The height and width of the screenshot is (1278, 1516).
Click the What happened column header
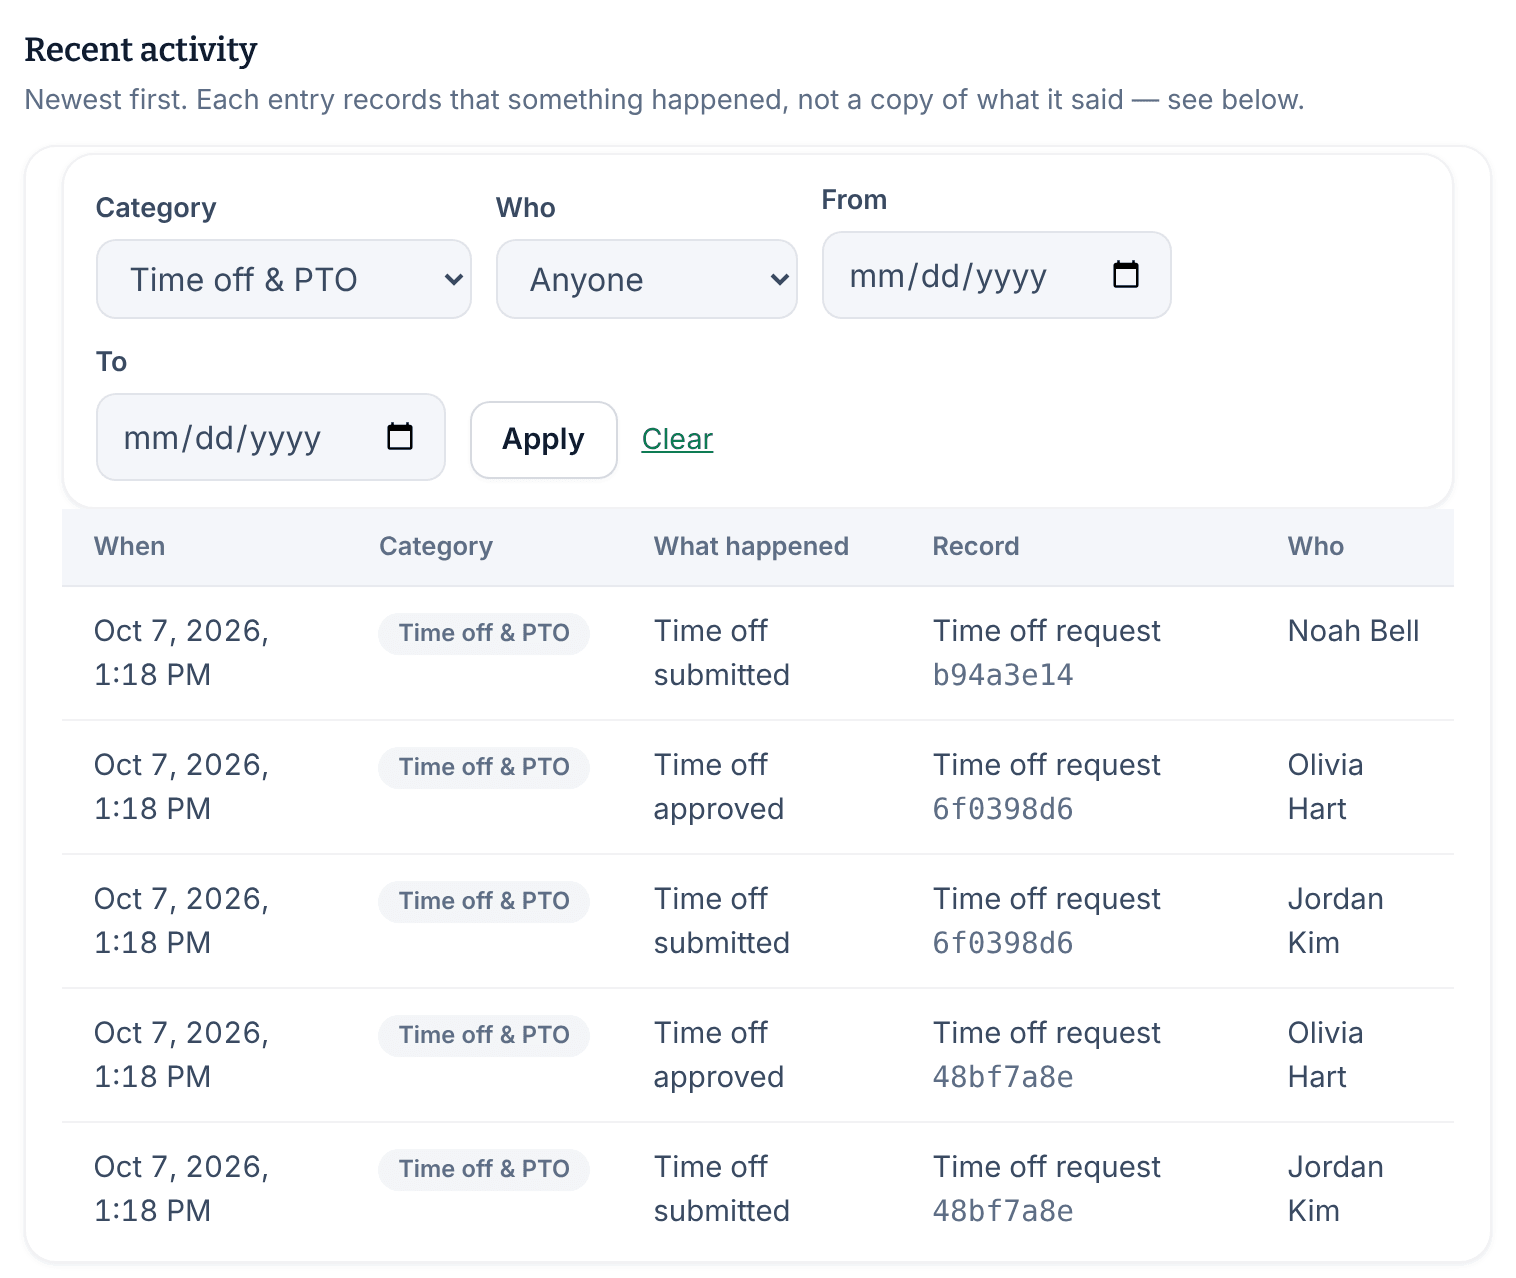(x=751, y=546)
